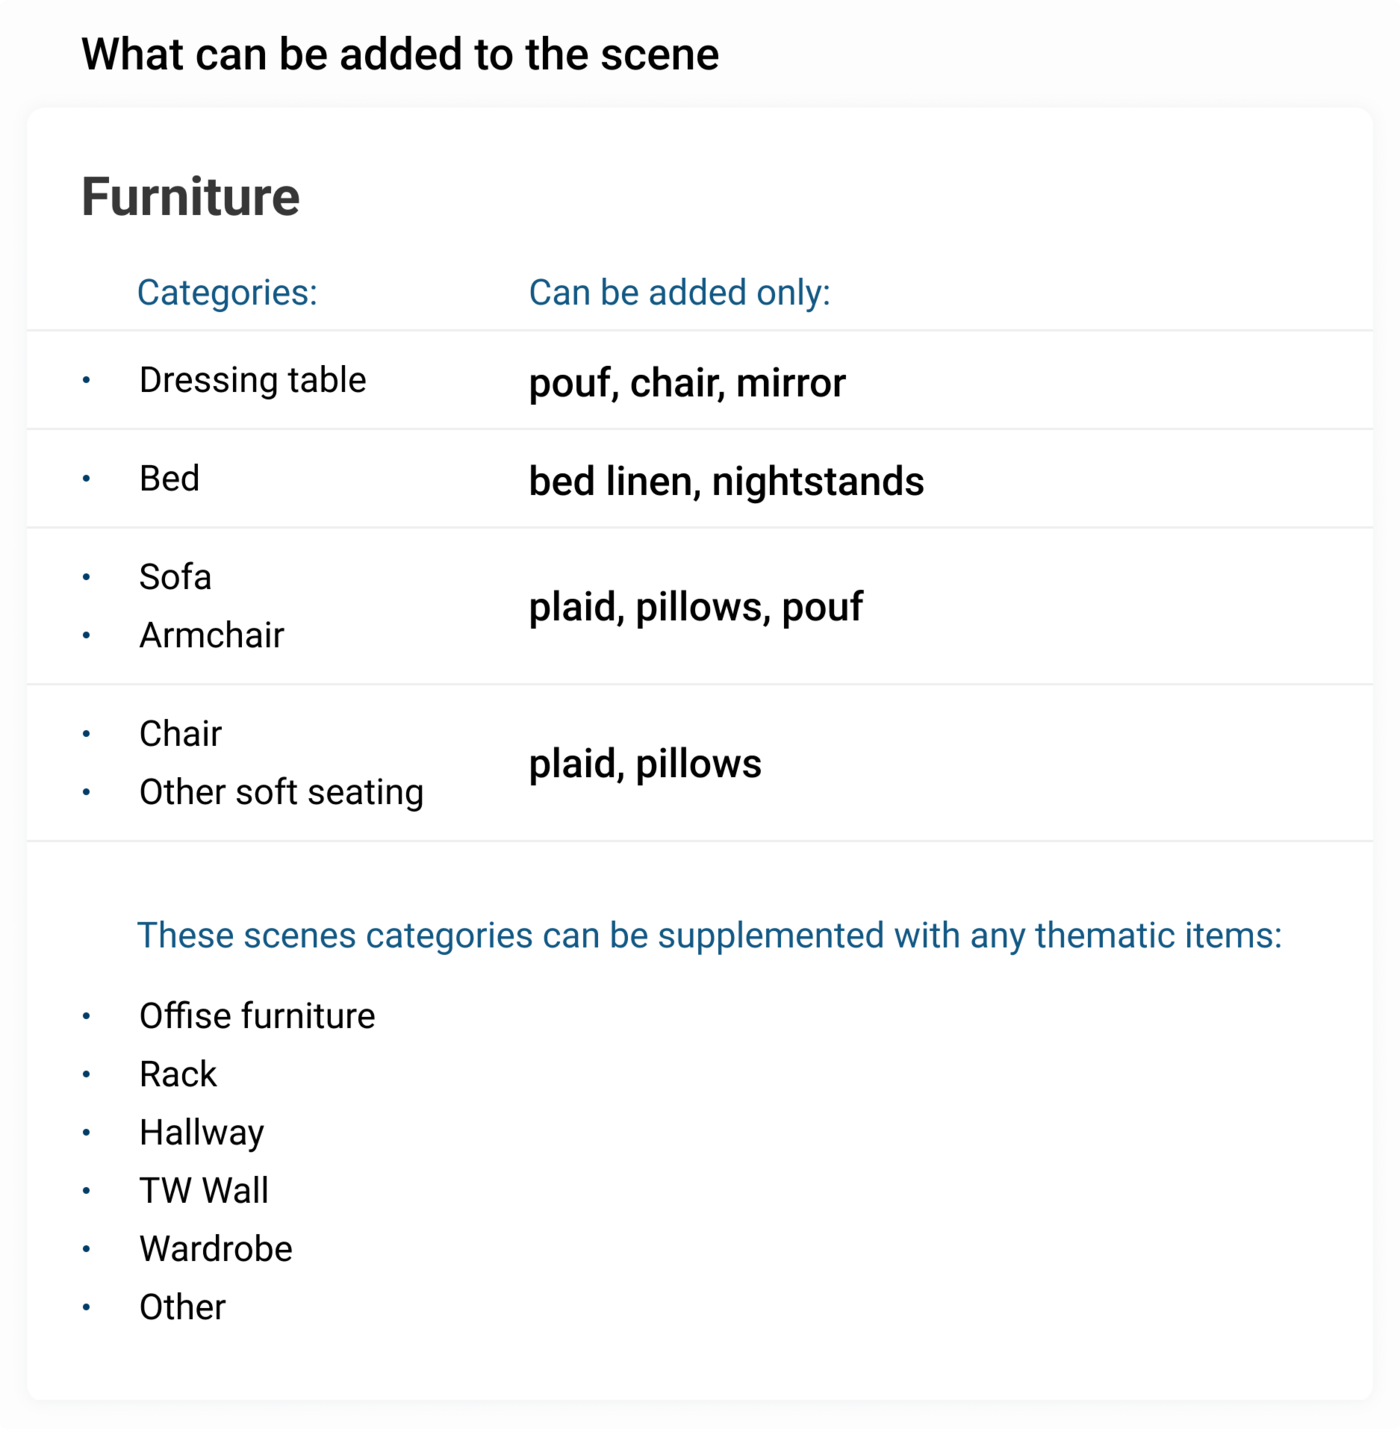Select the Offise furniture list item

point(257,1016)
